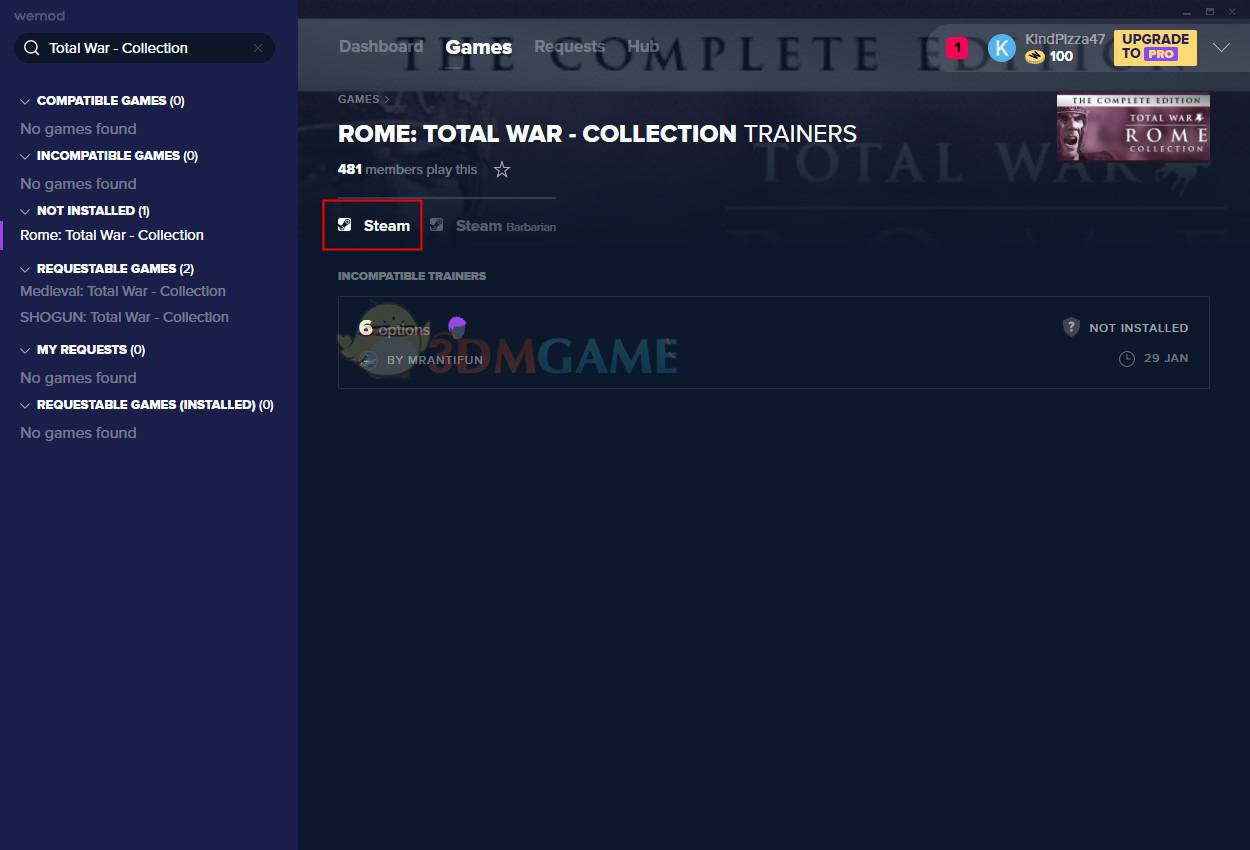Click the 481 members play this text
The image size is (1250, 850).
(x=408, y=170)
